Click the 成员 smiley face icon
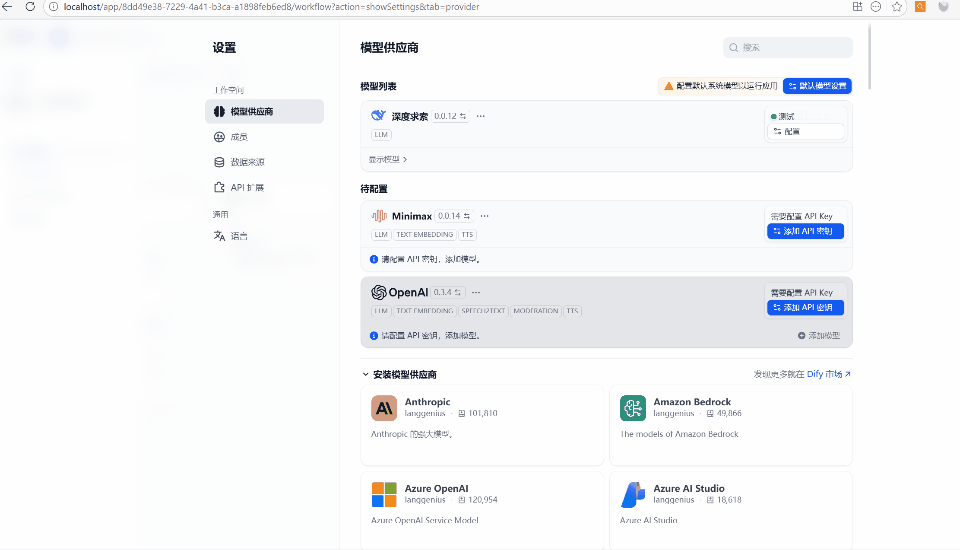Screen dimensions: 960x550 219,137
